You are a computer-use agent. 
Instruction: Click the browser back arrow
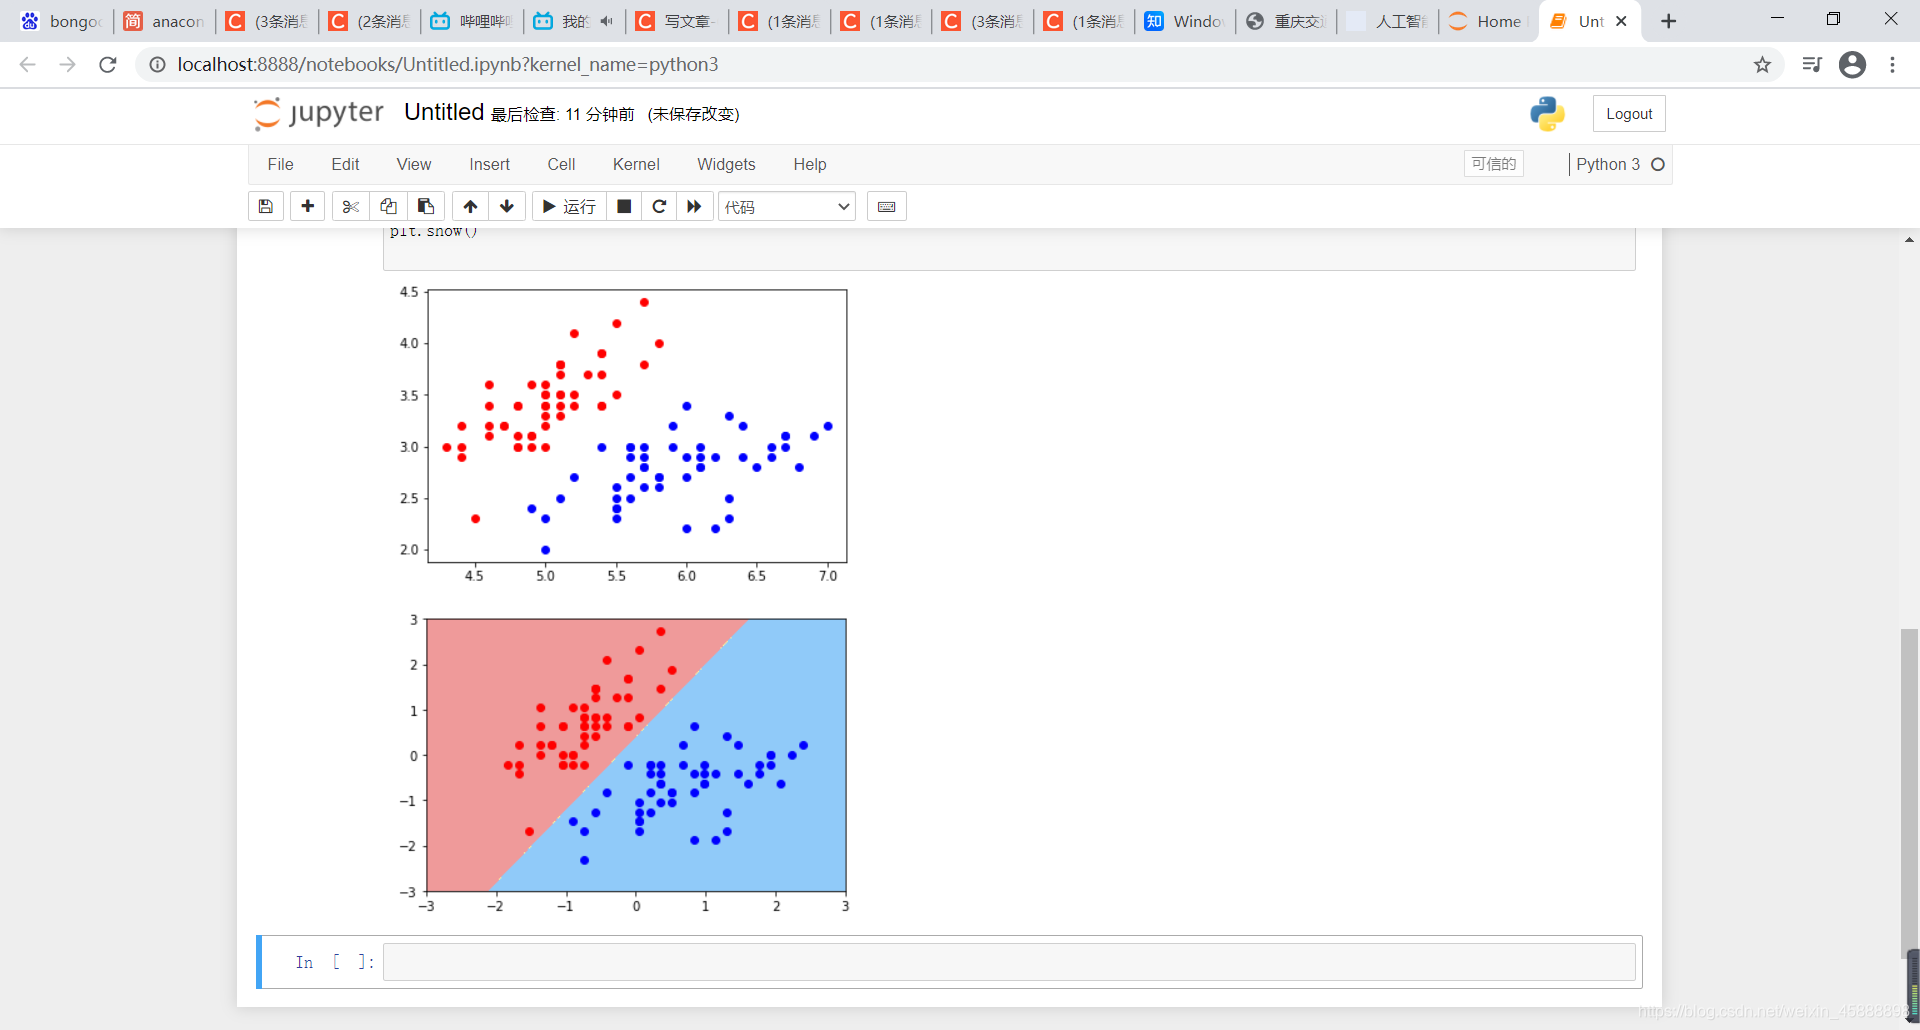27,65
